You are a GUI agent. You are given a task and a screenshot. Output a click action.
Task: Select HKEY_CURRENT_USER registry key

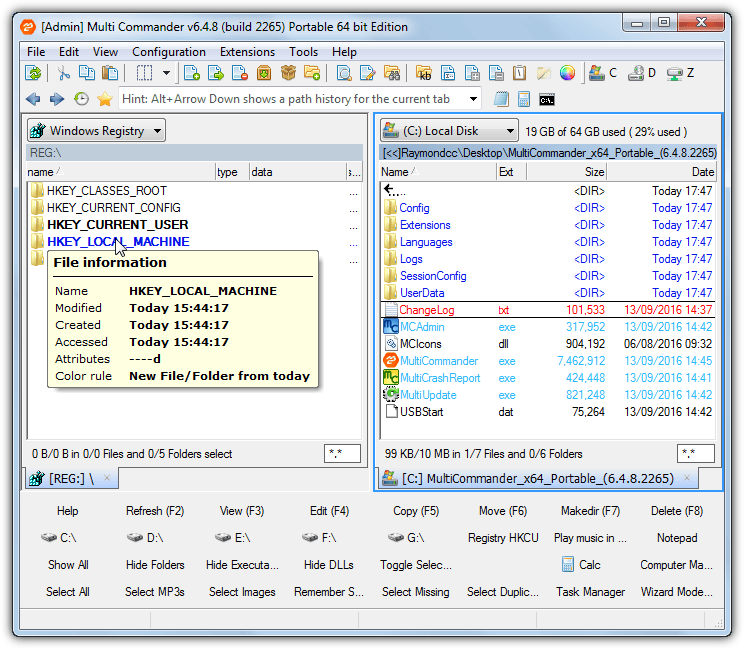click(x=118, y=224)
